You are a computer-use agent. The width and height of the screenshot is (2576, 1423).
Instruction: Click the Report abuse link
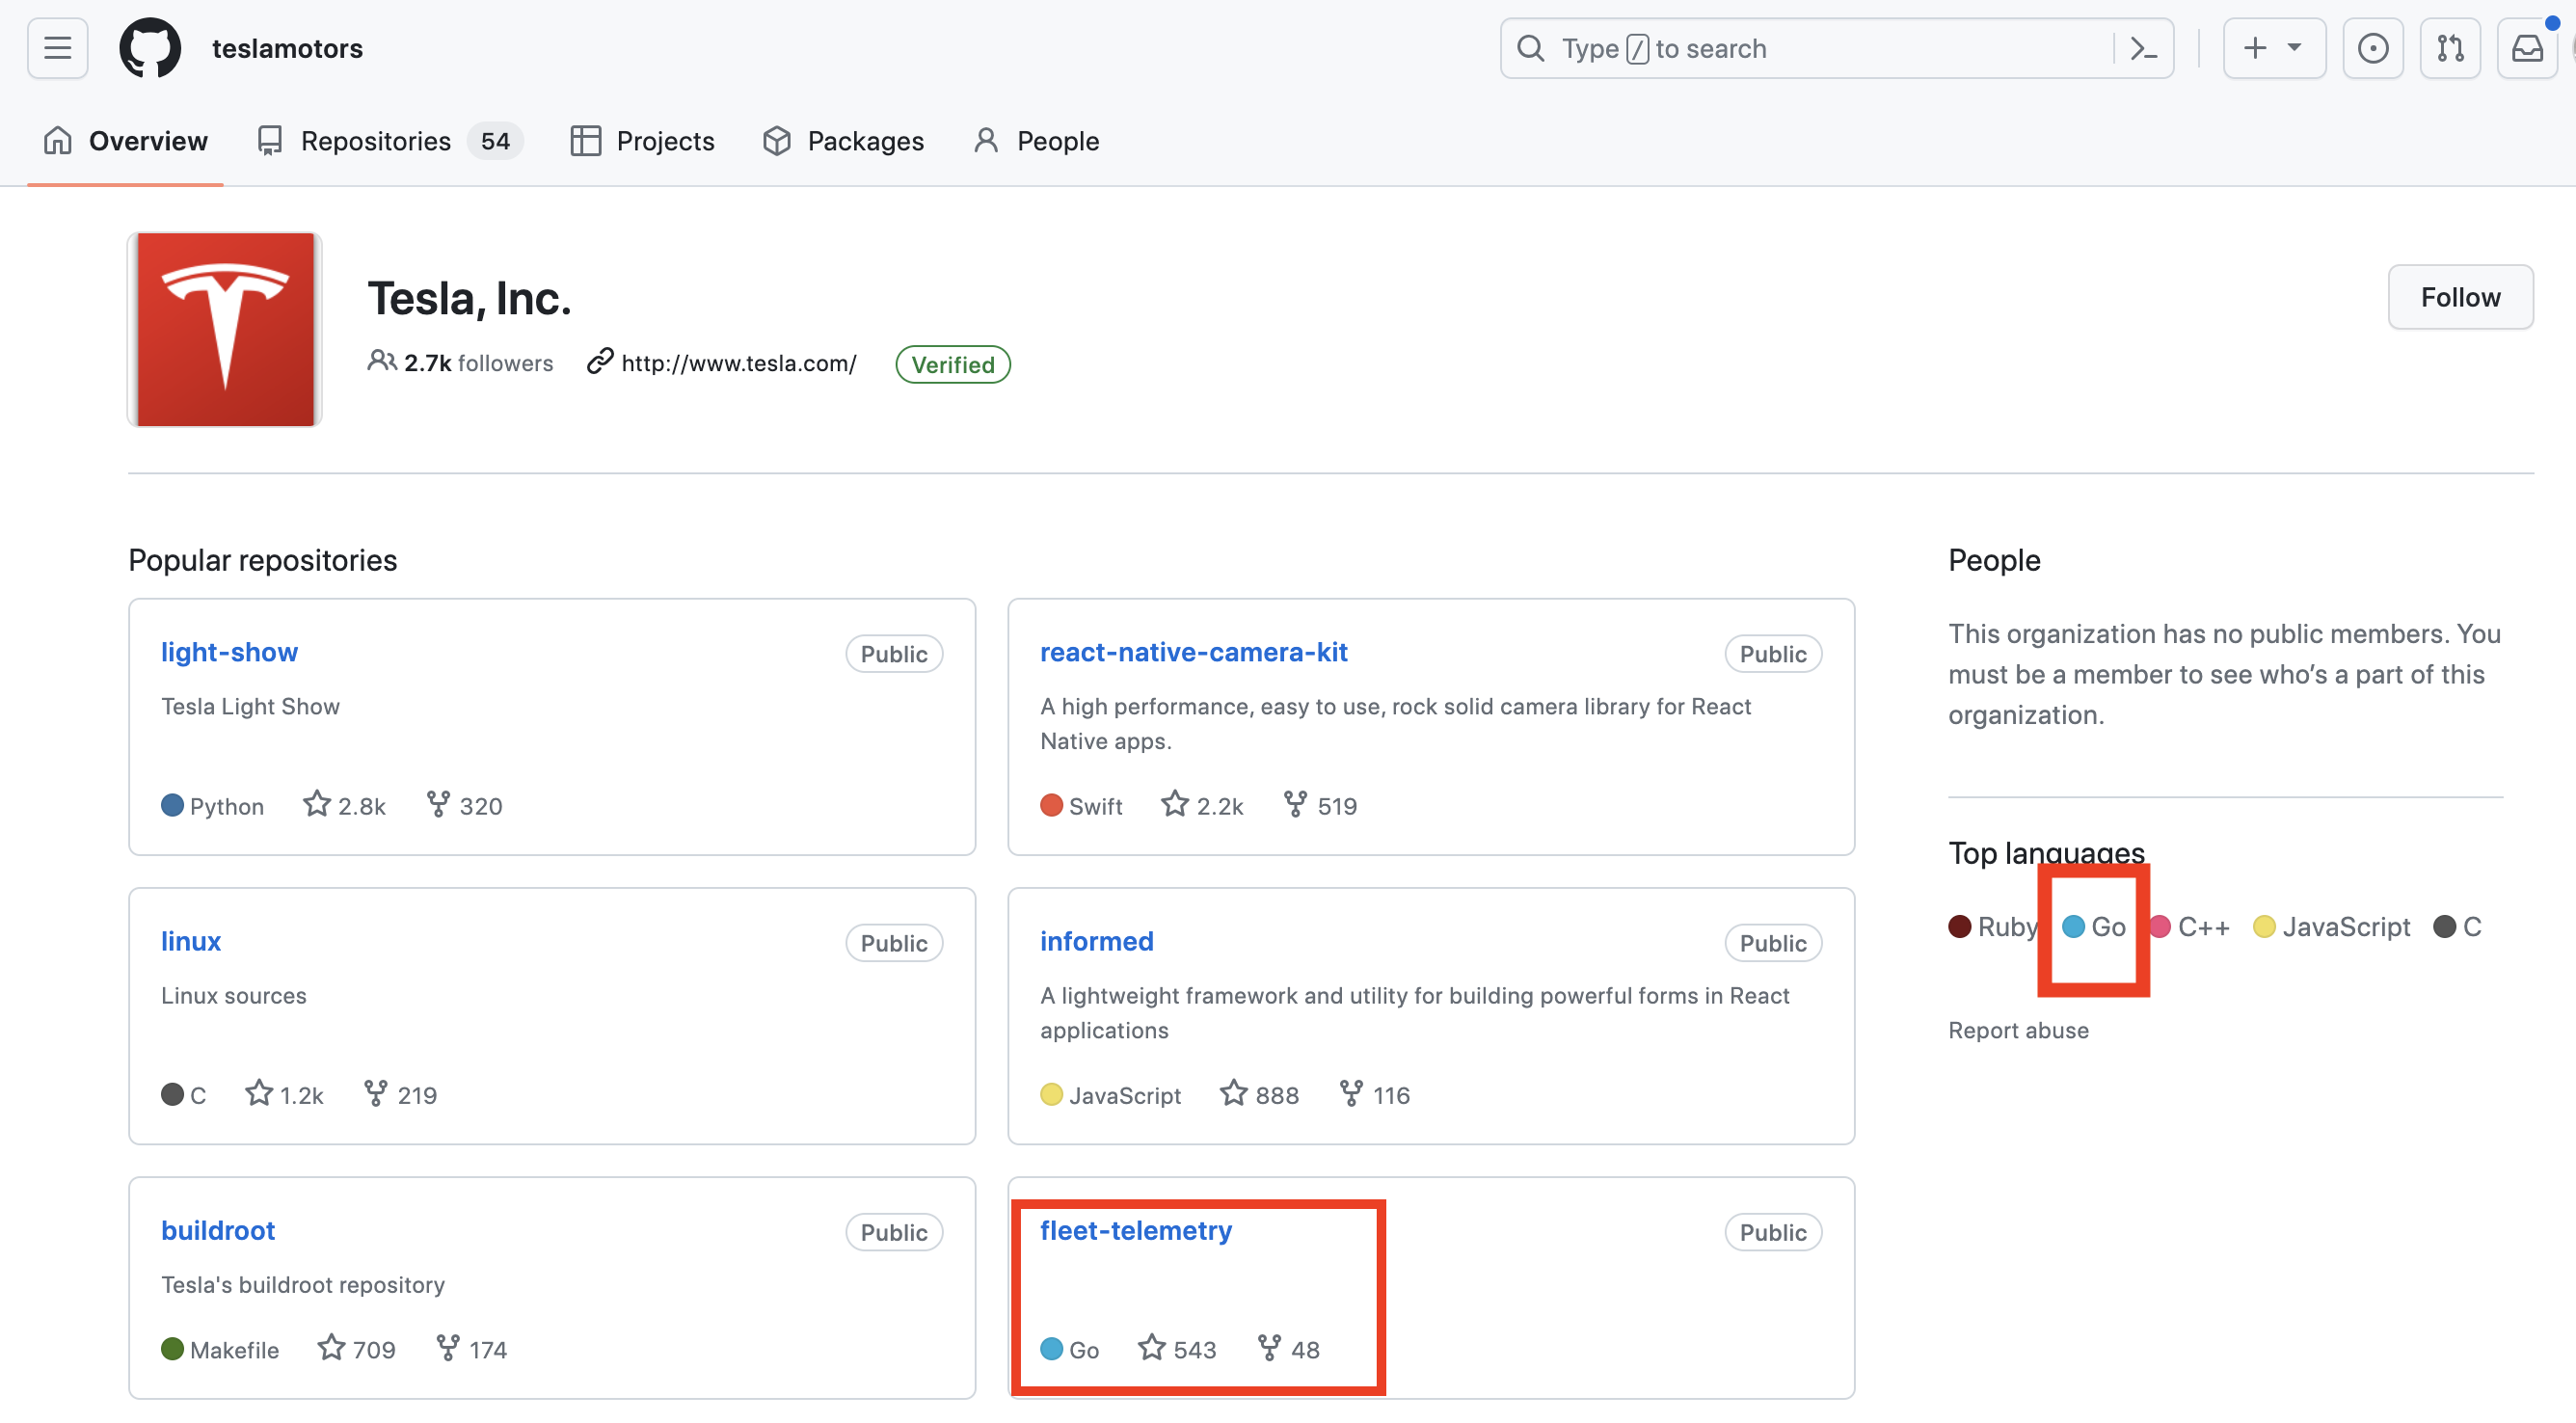coord(2018,1030)
